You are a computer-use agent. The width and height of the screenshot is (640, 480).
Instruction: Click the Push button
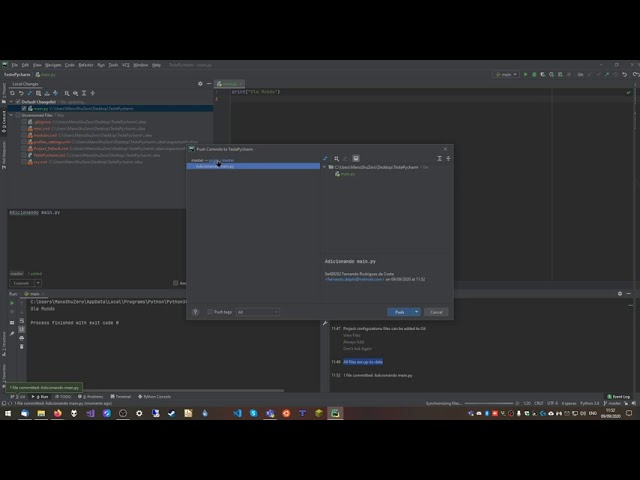click(400, 312)
